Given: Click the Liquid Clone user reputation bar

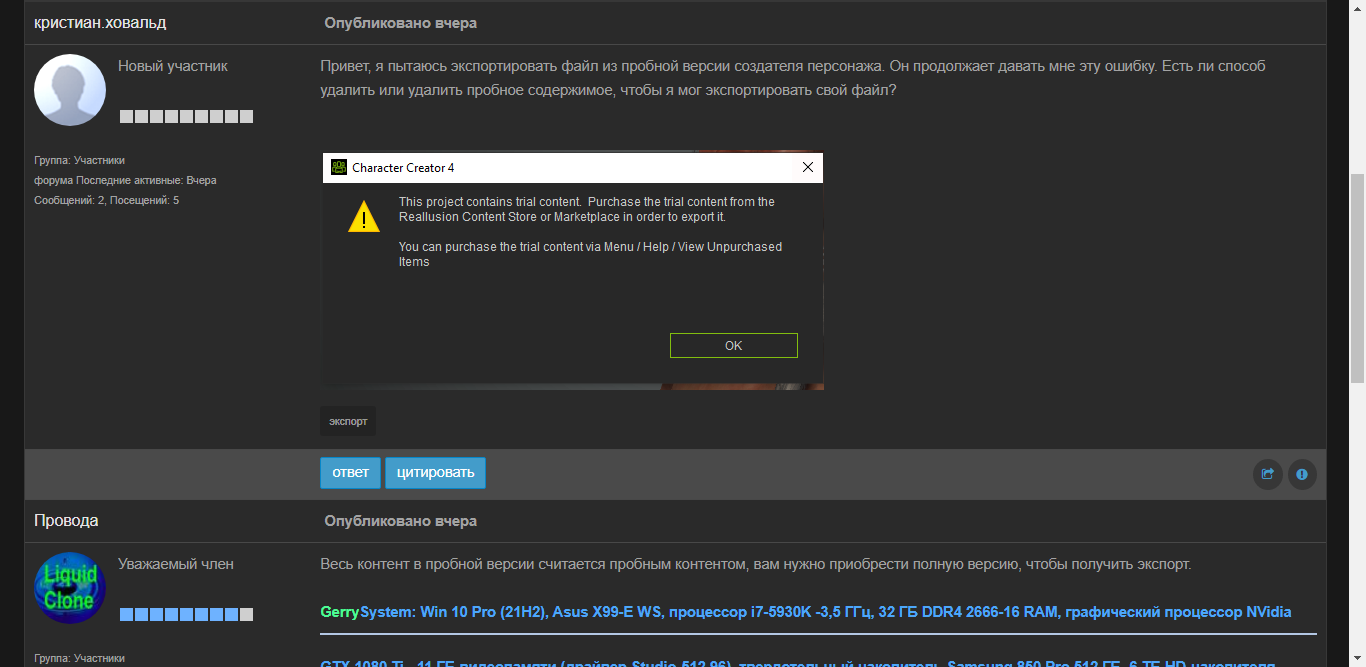Looking at the screenshot, I should point(186,614).
